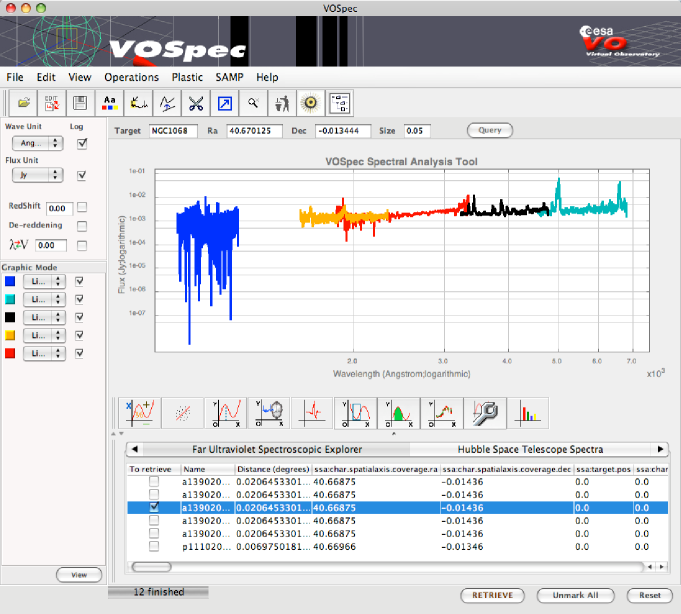Click the wrench tool icon

click(487, 411)
